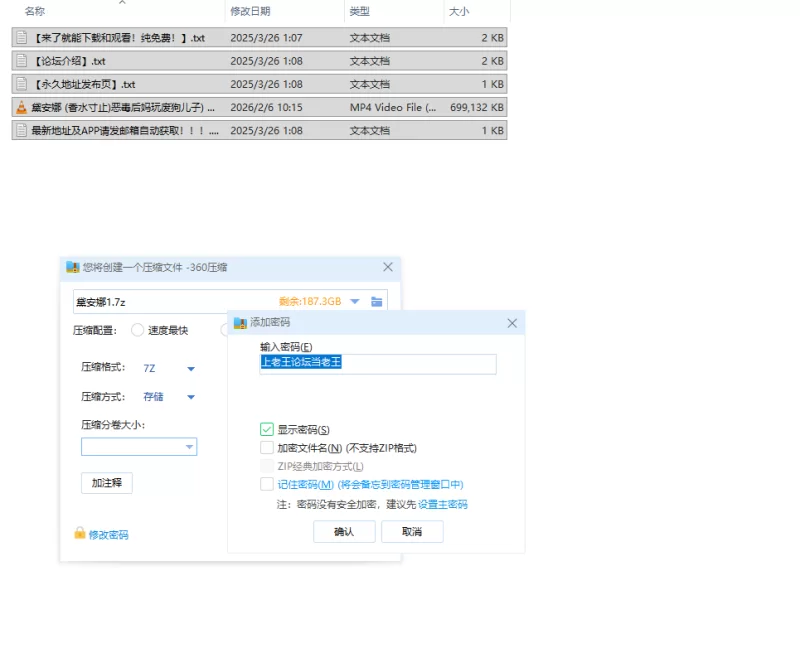This screenshot has width=800, height=653.
Task: Select the 速度最快 radio option
Action: 138,330
